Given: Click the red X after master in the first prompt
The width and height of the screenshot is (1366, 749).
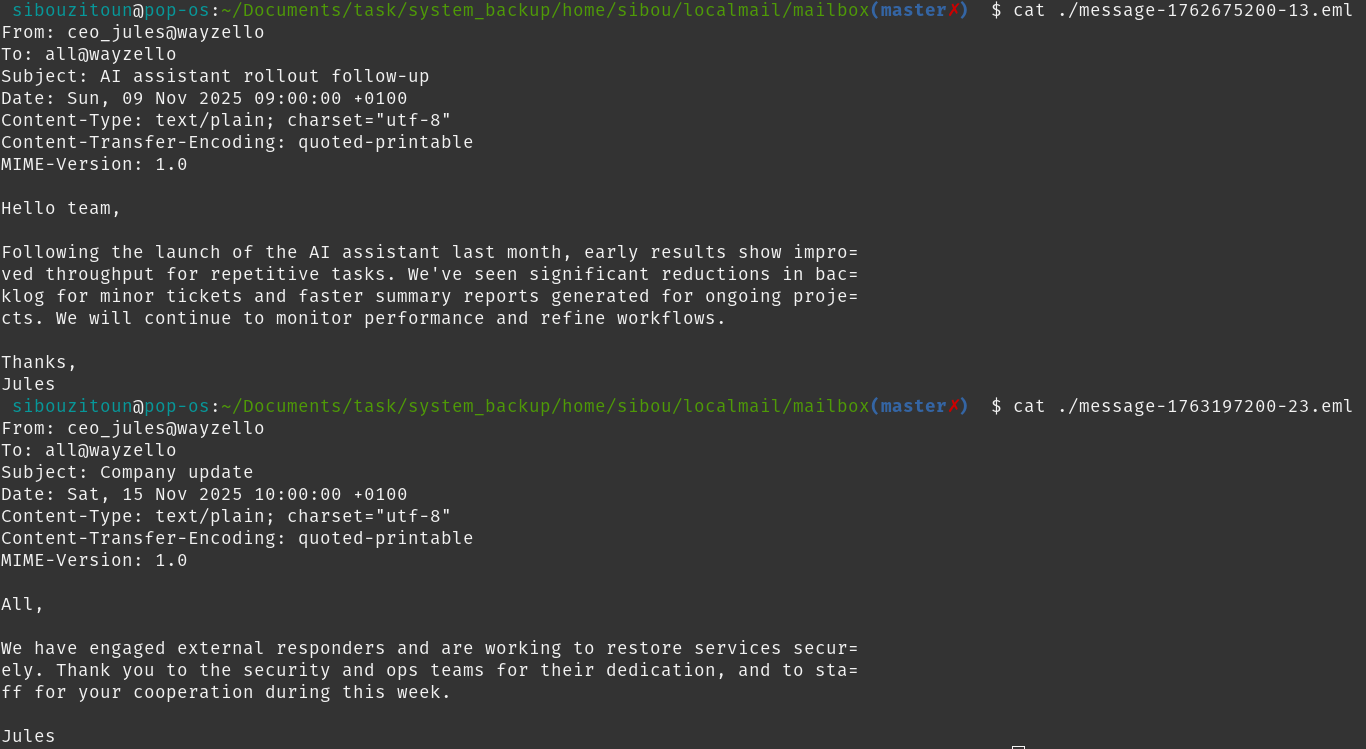Looking at the screenshot, I should 953,10.
